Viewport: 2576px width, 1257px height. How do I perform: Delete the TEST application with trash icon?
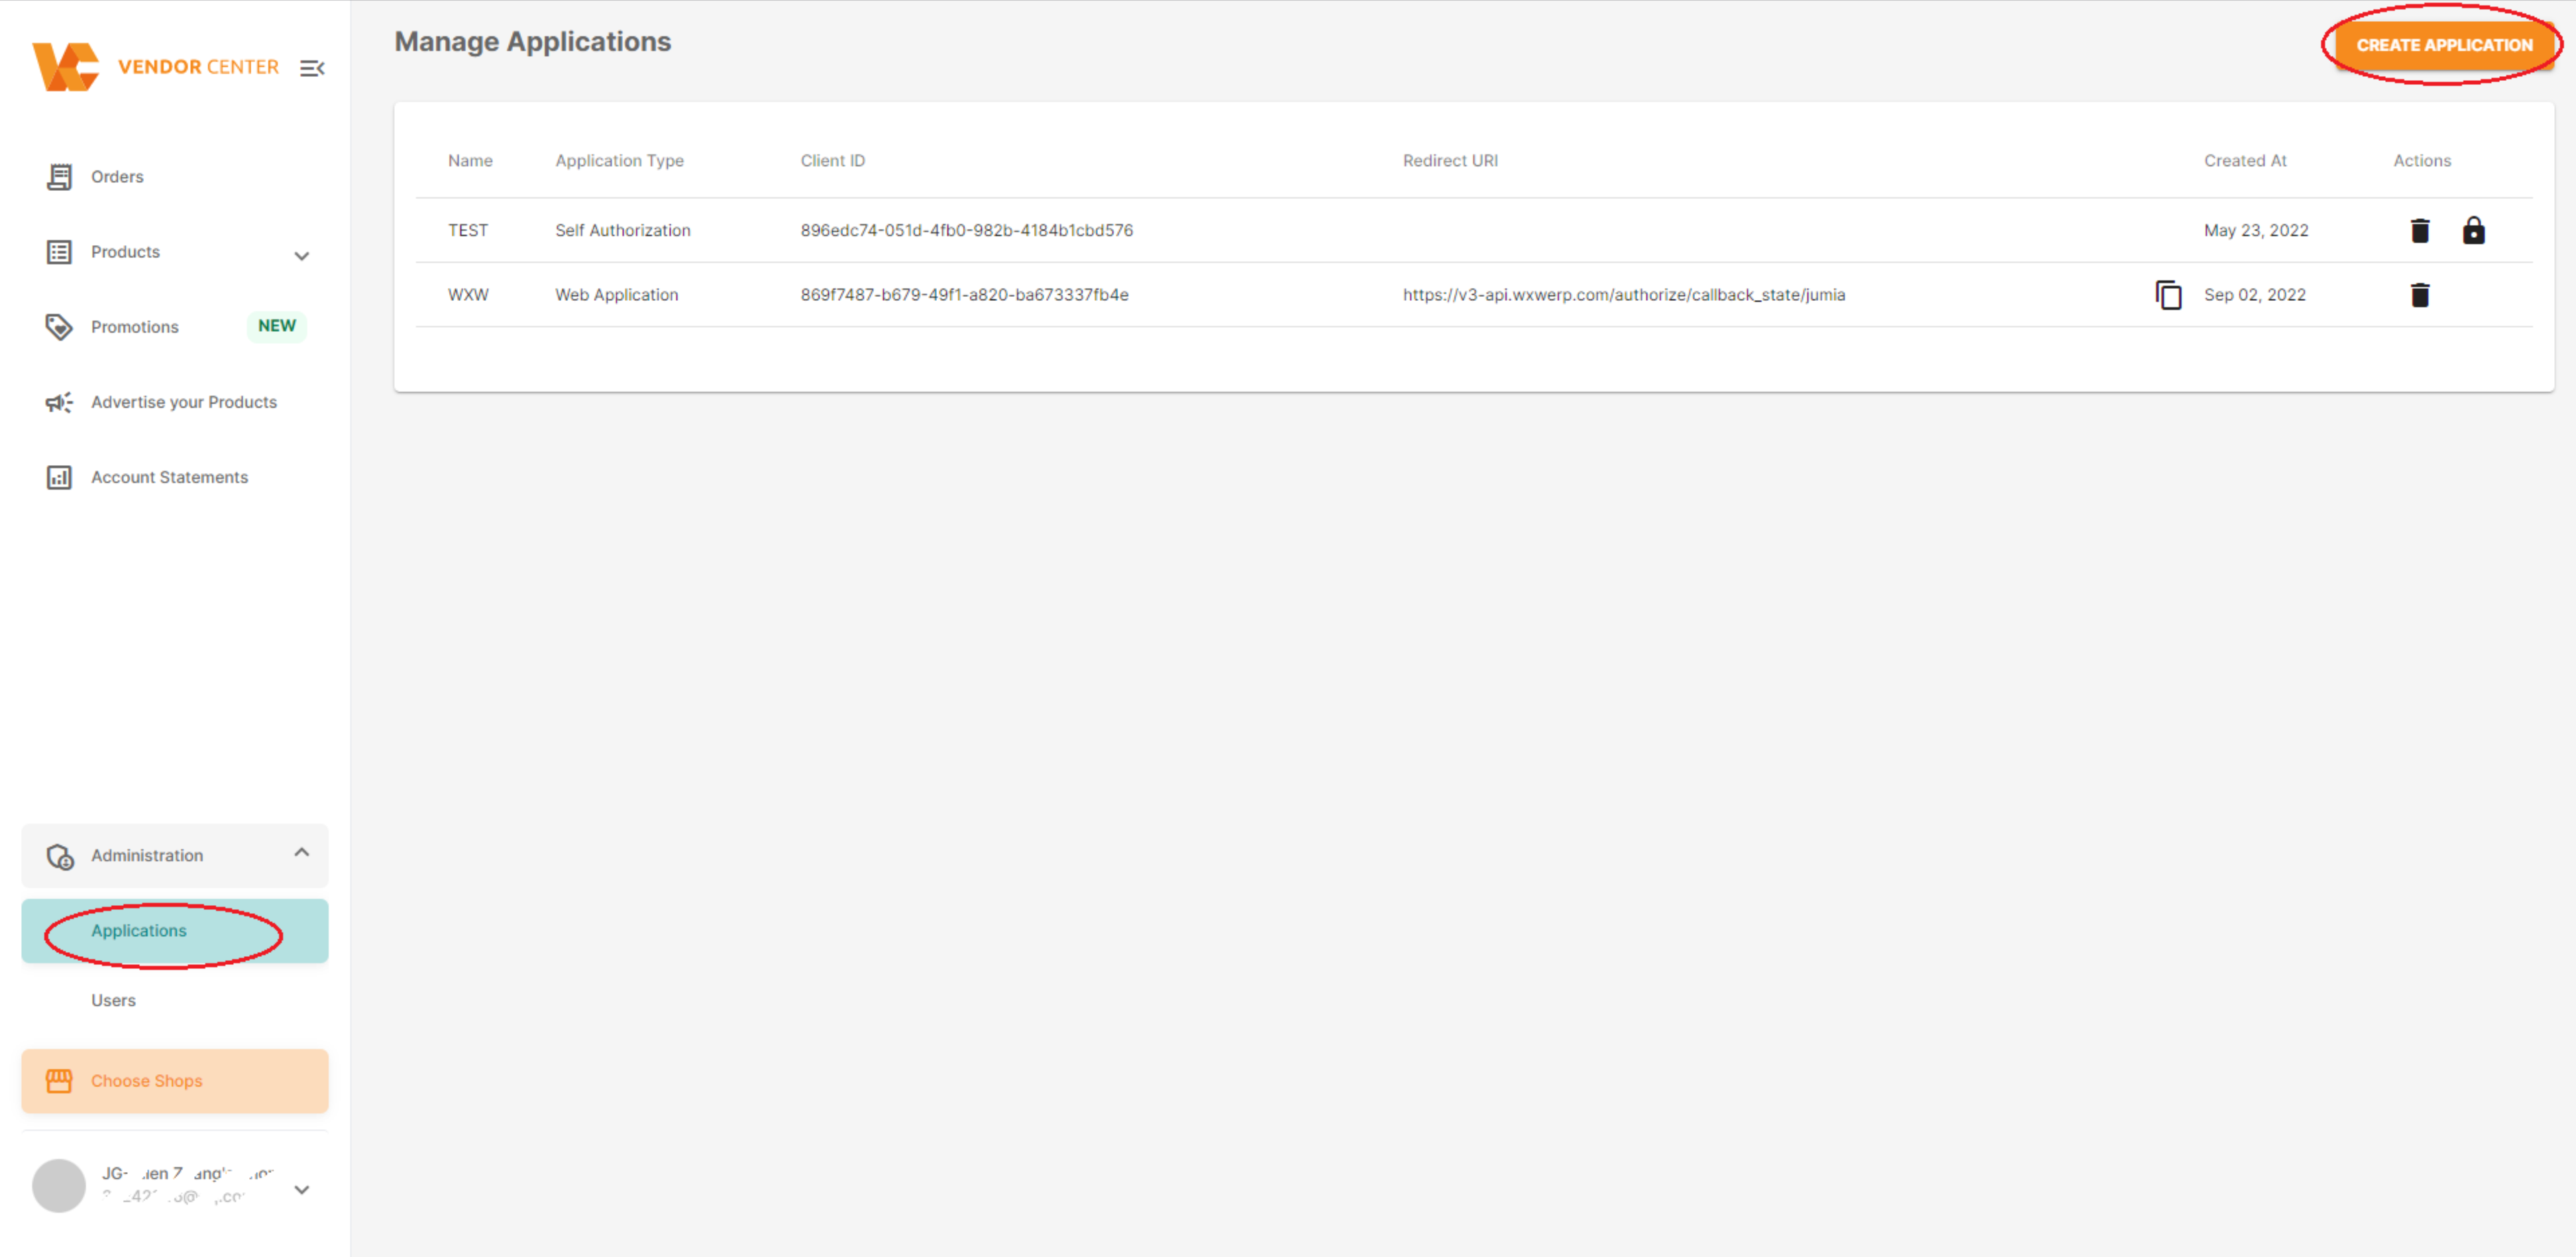click(x=2419, y=230)
